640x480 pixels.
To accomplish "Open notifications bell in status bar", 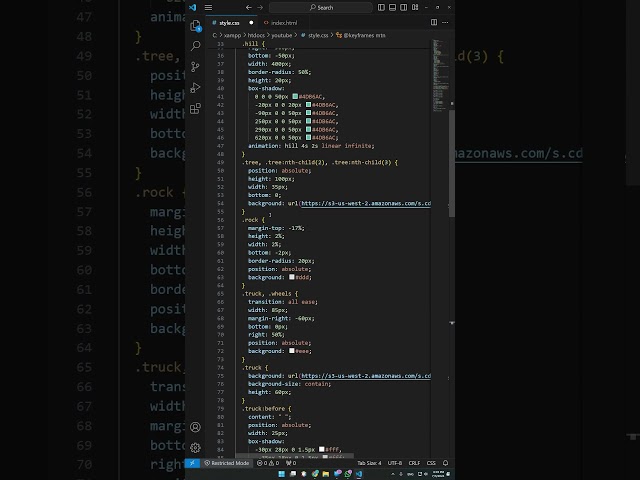I will (445, 463).
